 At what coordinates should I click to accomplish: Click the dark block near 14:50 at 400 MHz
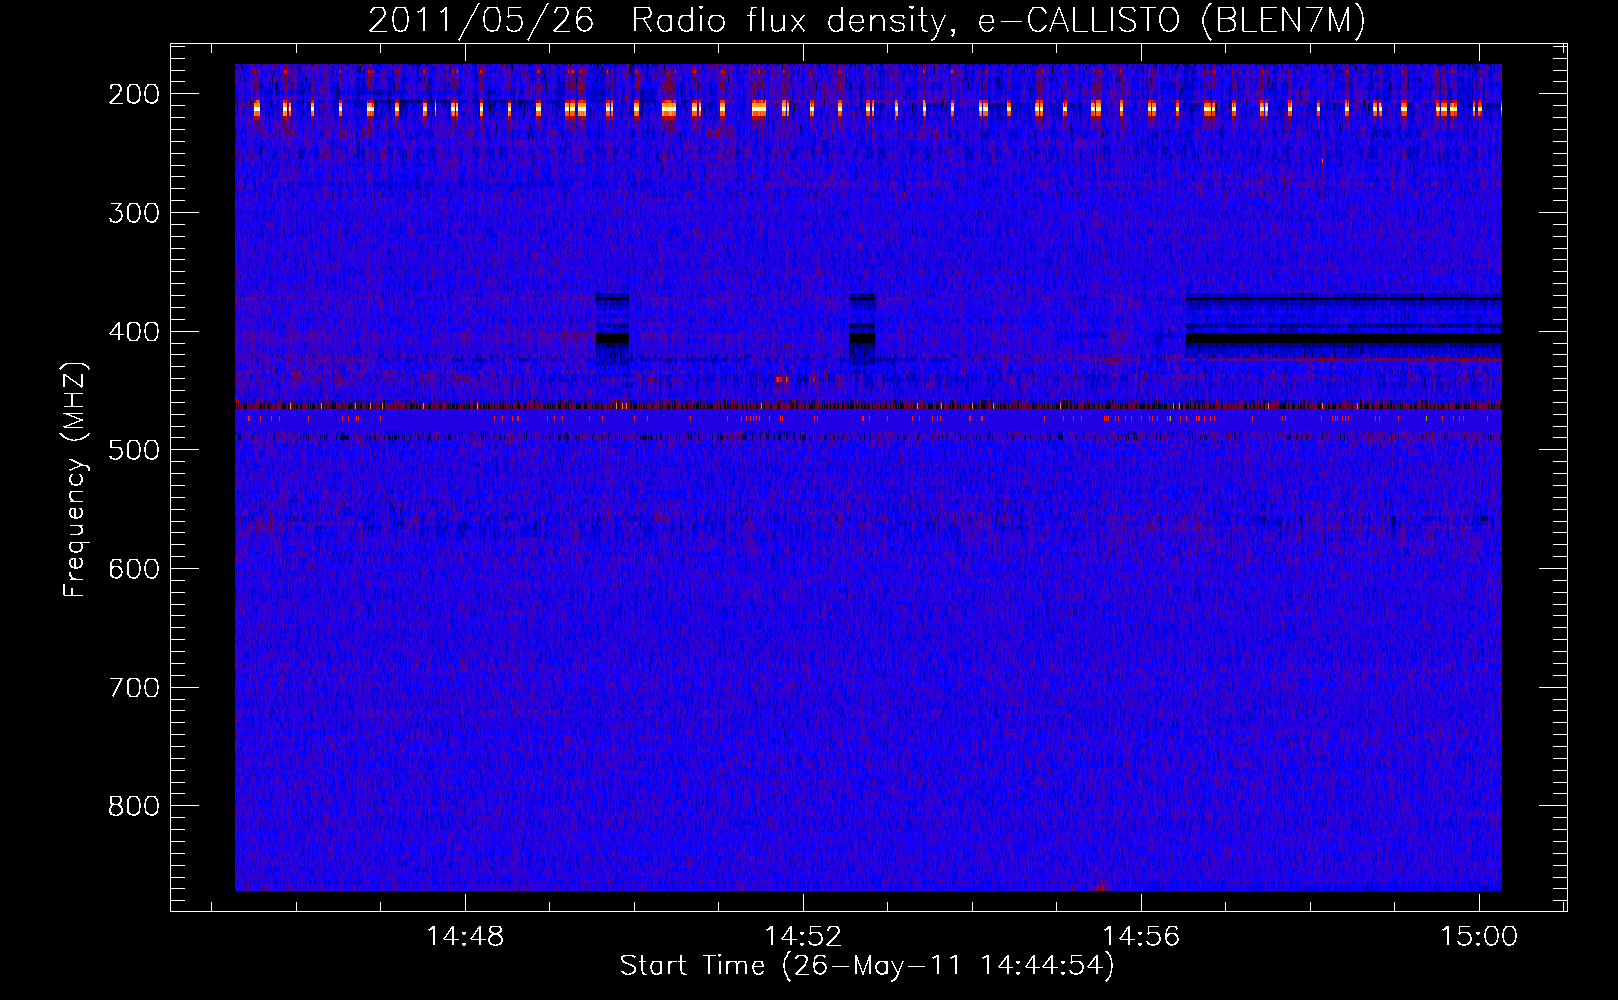point(612,330)
